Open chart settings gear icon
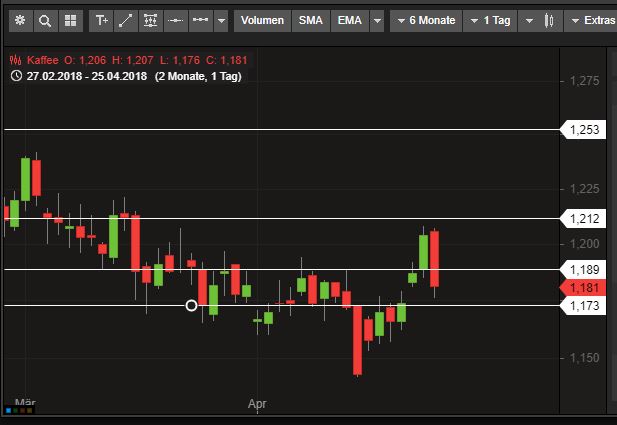 pos(20,20)
